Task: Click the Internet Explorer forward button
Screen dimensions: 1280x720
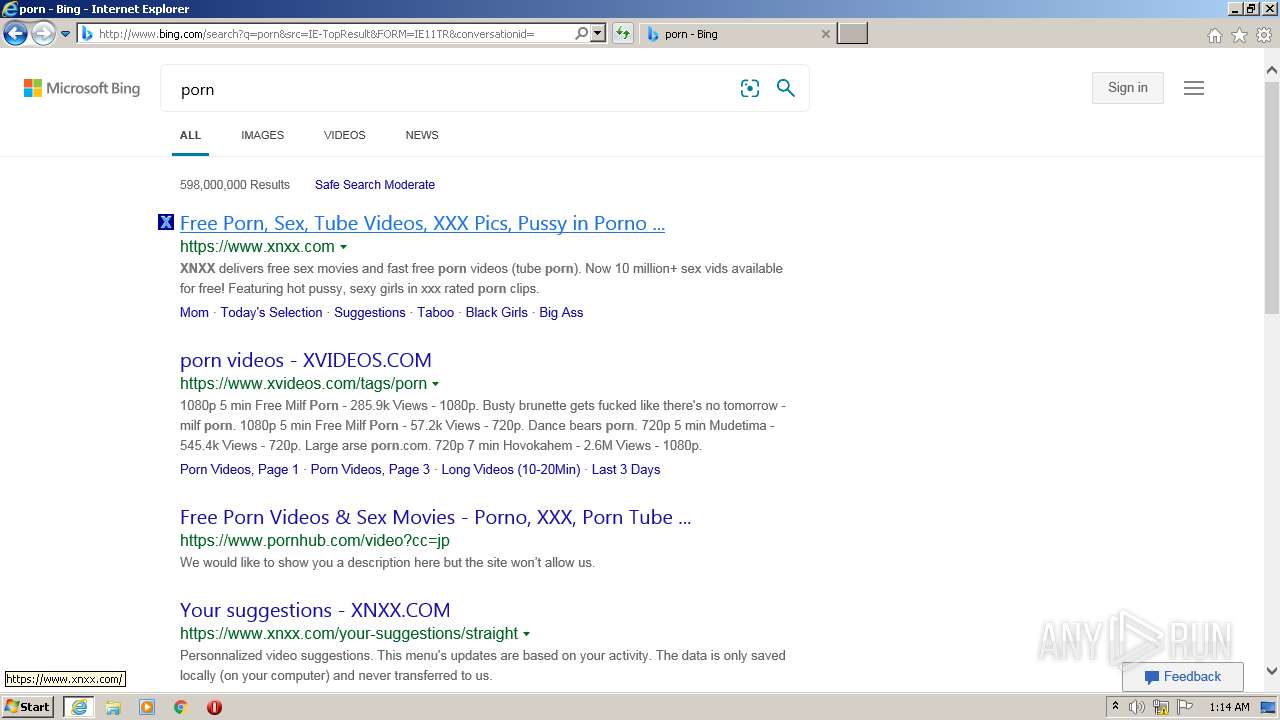Action: [x=43, y=34]
